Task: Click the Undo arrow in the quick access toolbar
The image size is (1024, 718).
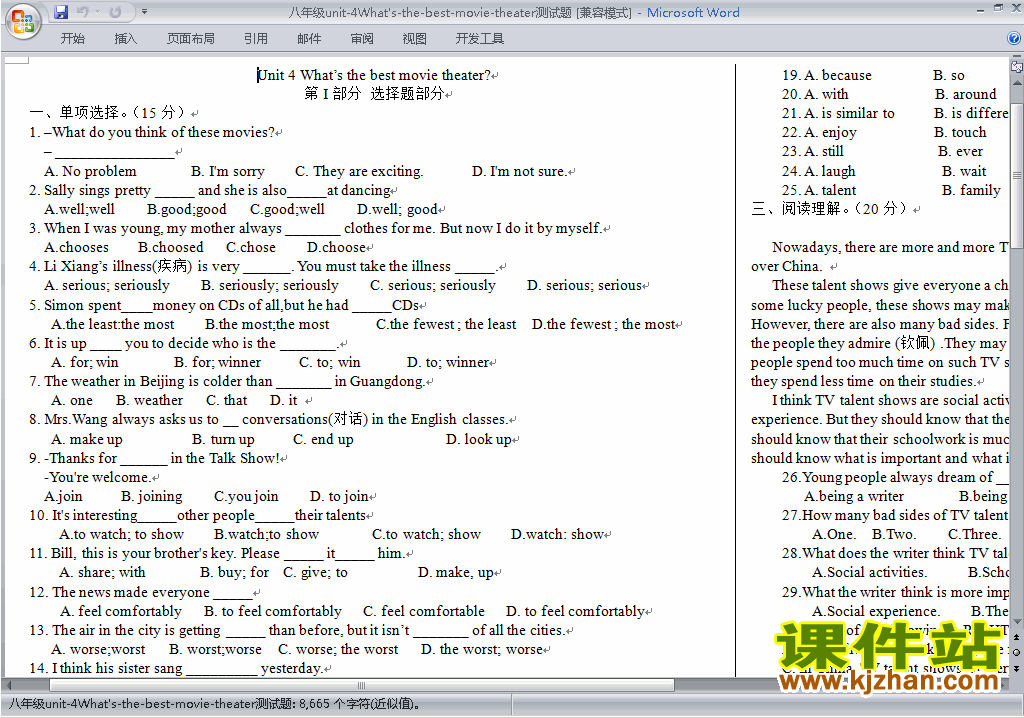Action: (x=82, y=12)
